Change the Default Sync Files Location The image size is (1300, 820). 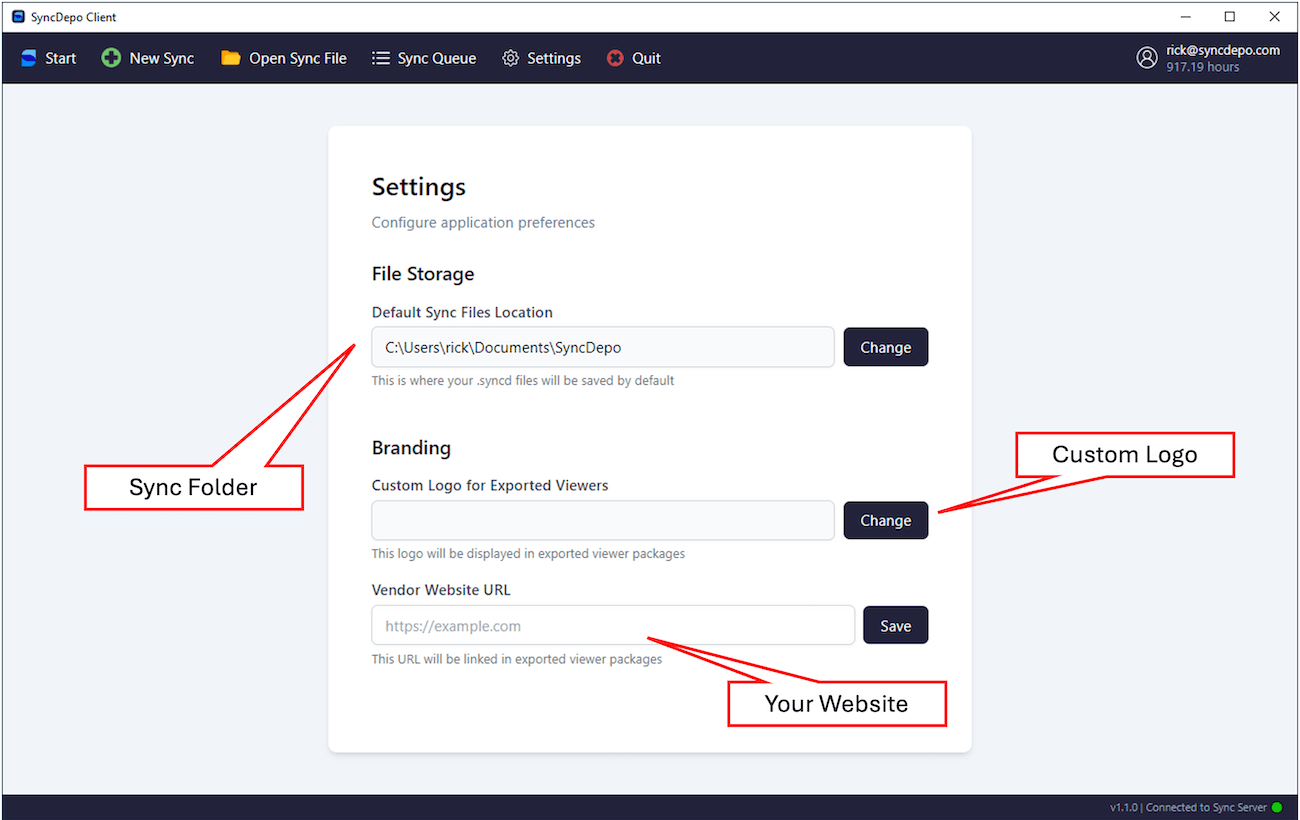tap(885, 347)
